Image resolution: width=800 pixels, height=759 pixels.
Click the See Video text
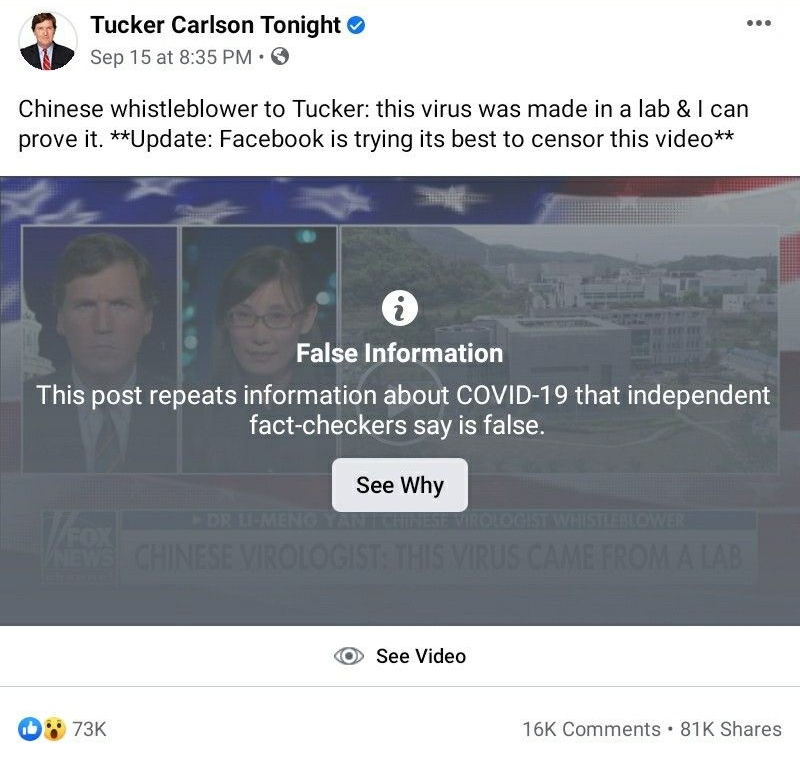(x=420, y=656)
